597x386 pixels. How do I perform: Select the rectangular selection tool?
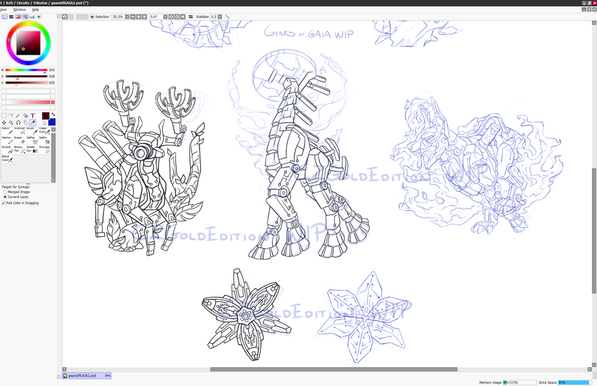tap(4, 115)
